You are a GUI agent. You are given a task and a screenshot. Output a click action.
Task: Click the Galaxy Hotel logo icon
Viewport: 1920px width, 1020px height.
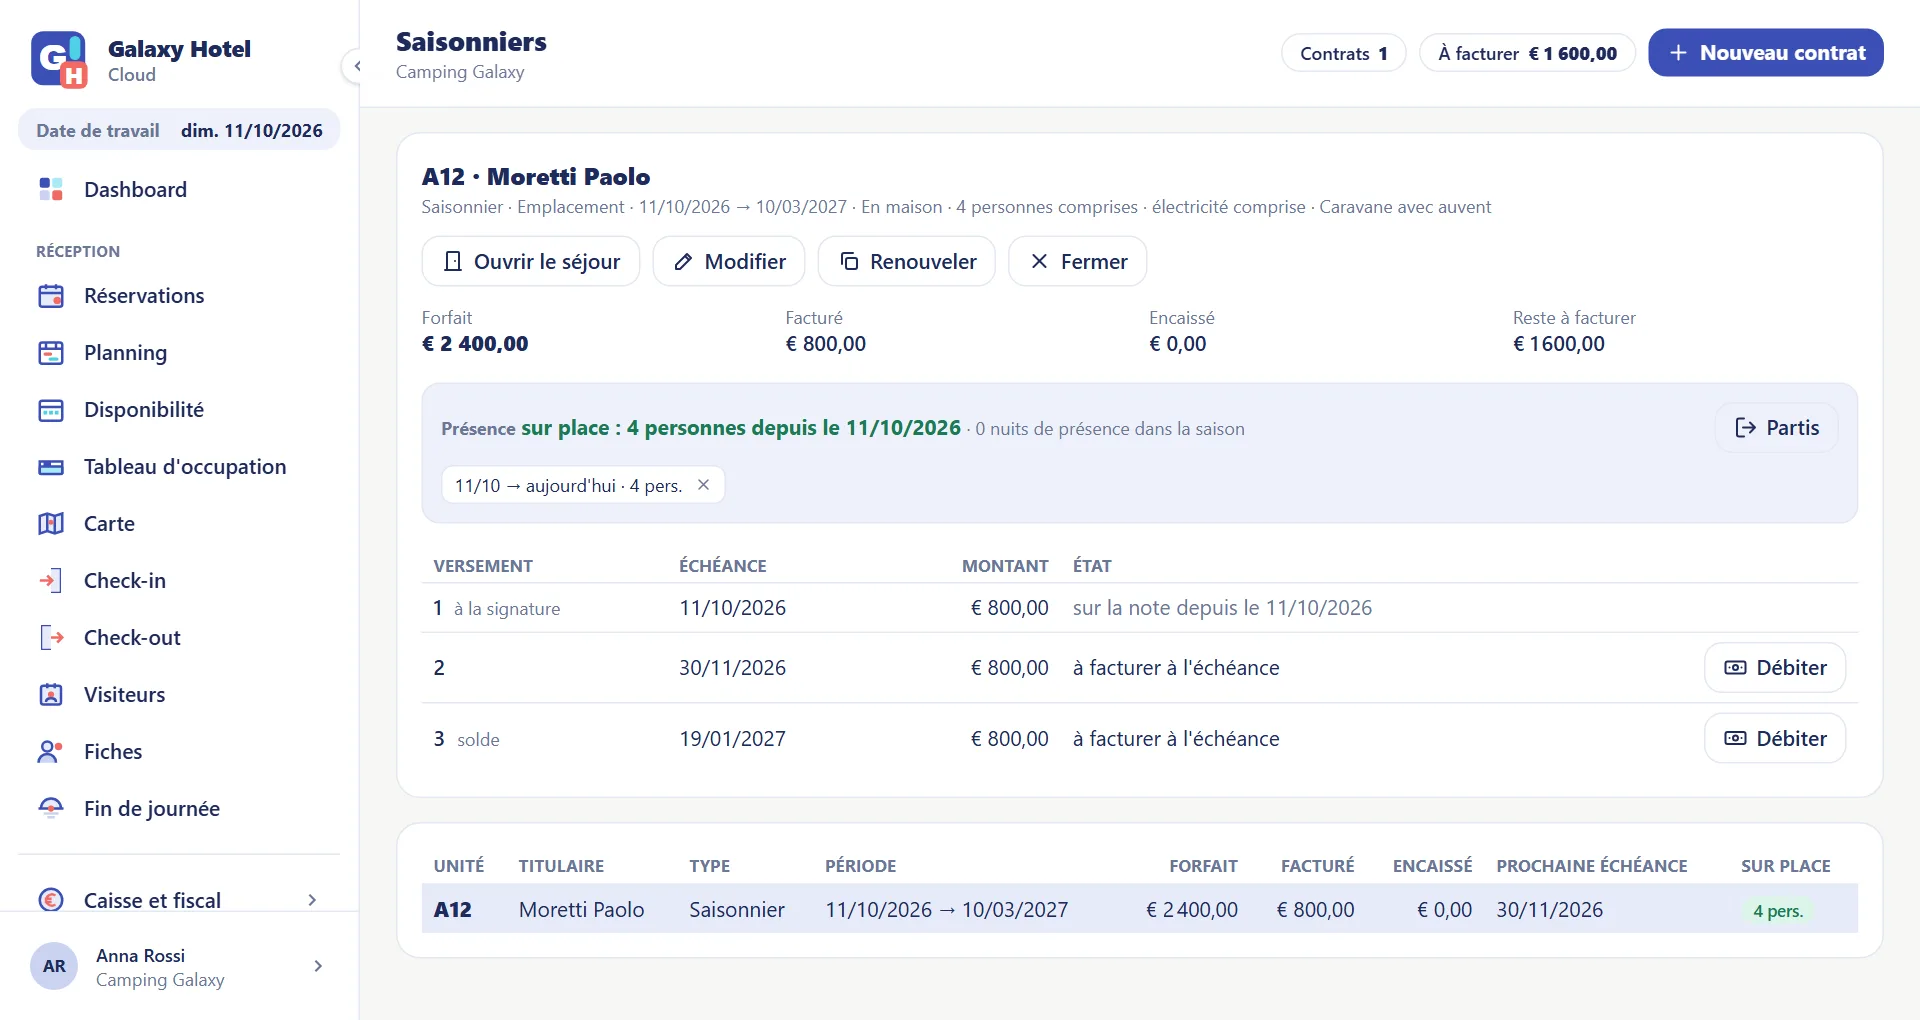[x=59, y=59]
